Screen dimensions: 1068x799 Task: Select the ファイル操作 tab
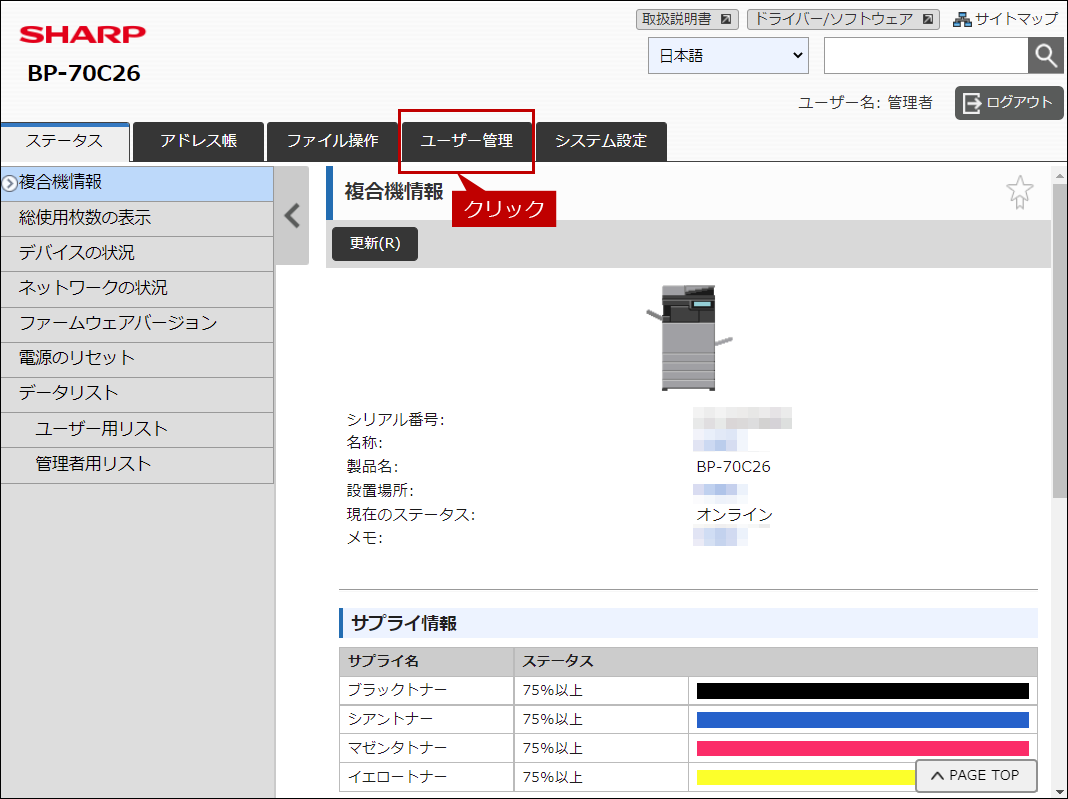[332, 141]
